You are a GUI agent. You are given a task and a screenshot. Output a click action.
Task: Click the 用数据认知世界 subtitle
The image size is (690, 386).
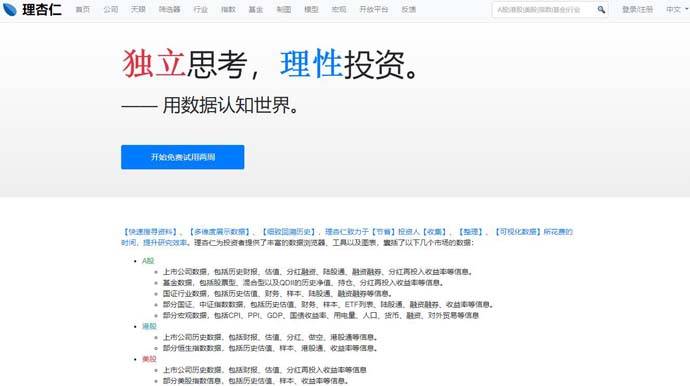coord(210,105)
